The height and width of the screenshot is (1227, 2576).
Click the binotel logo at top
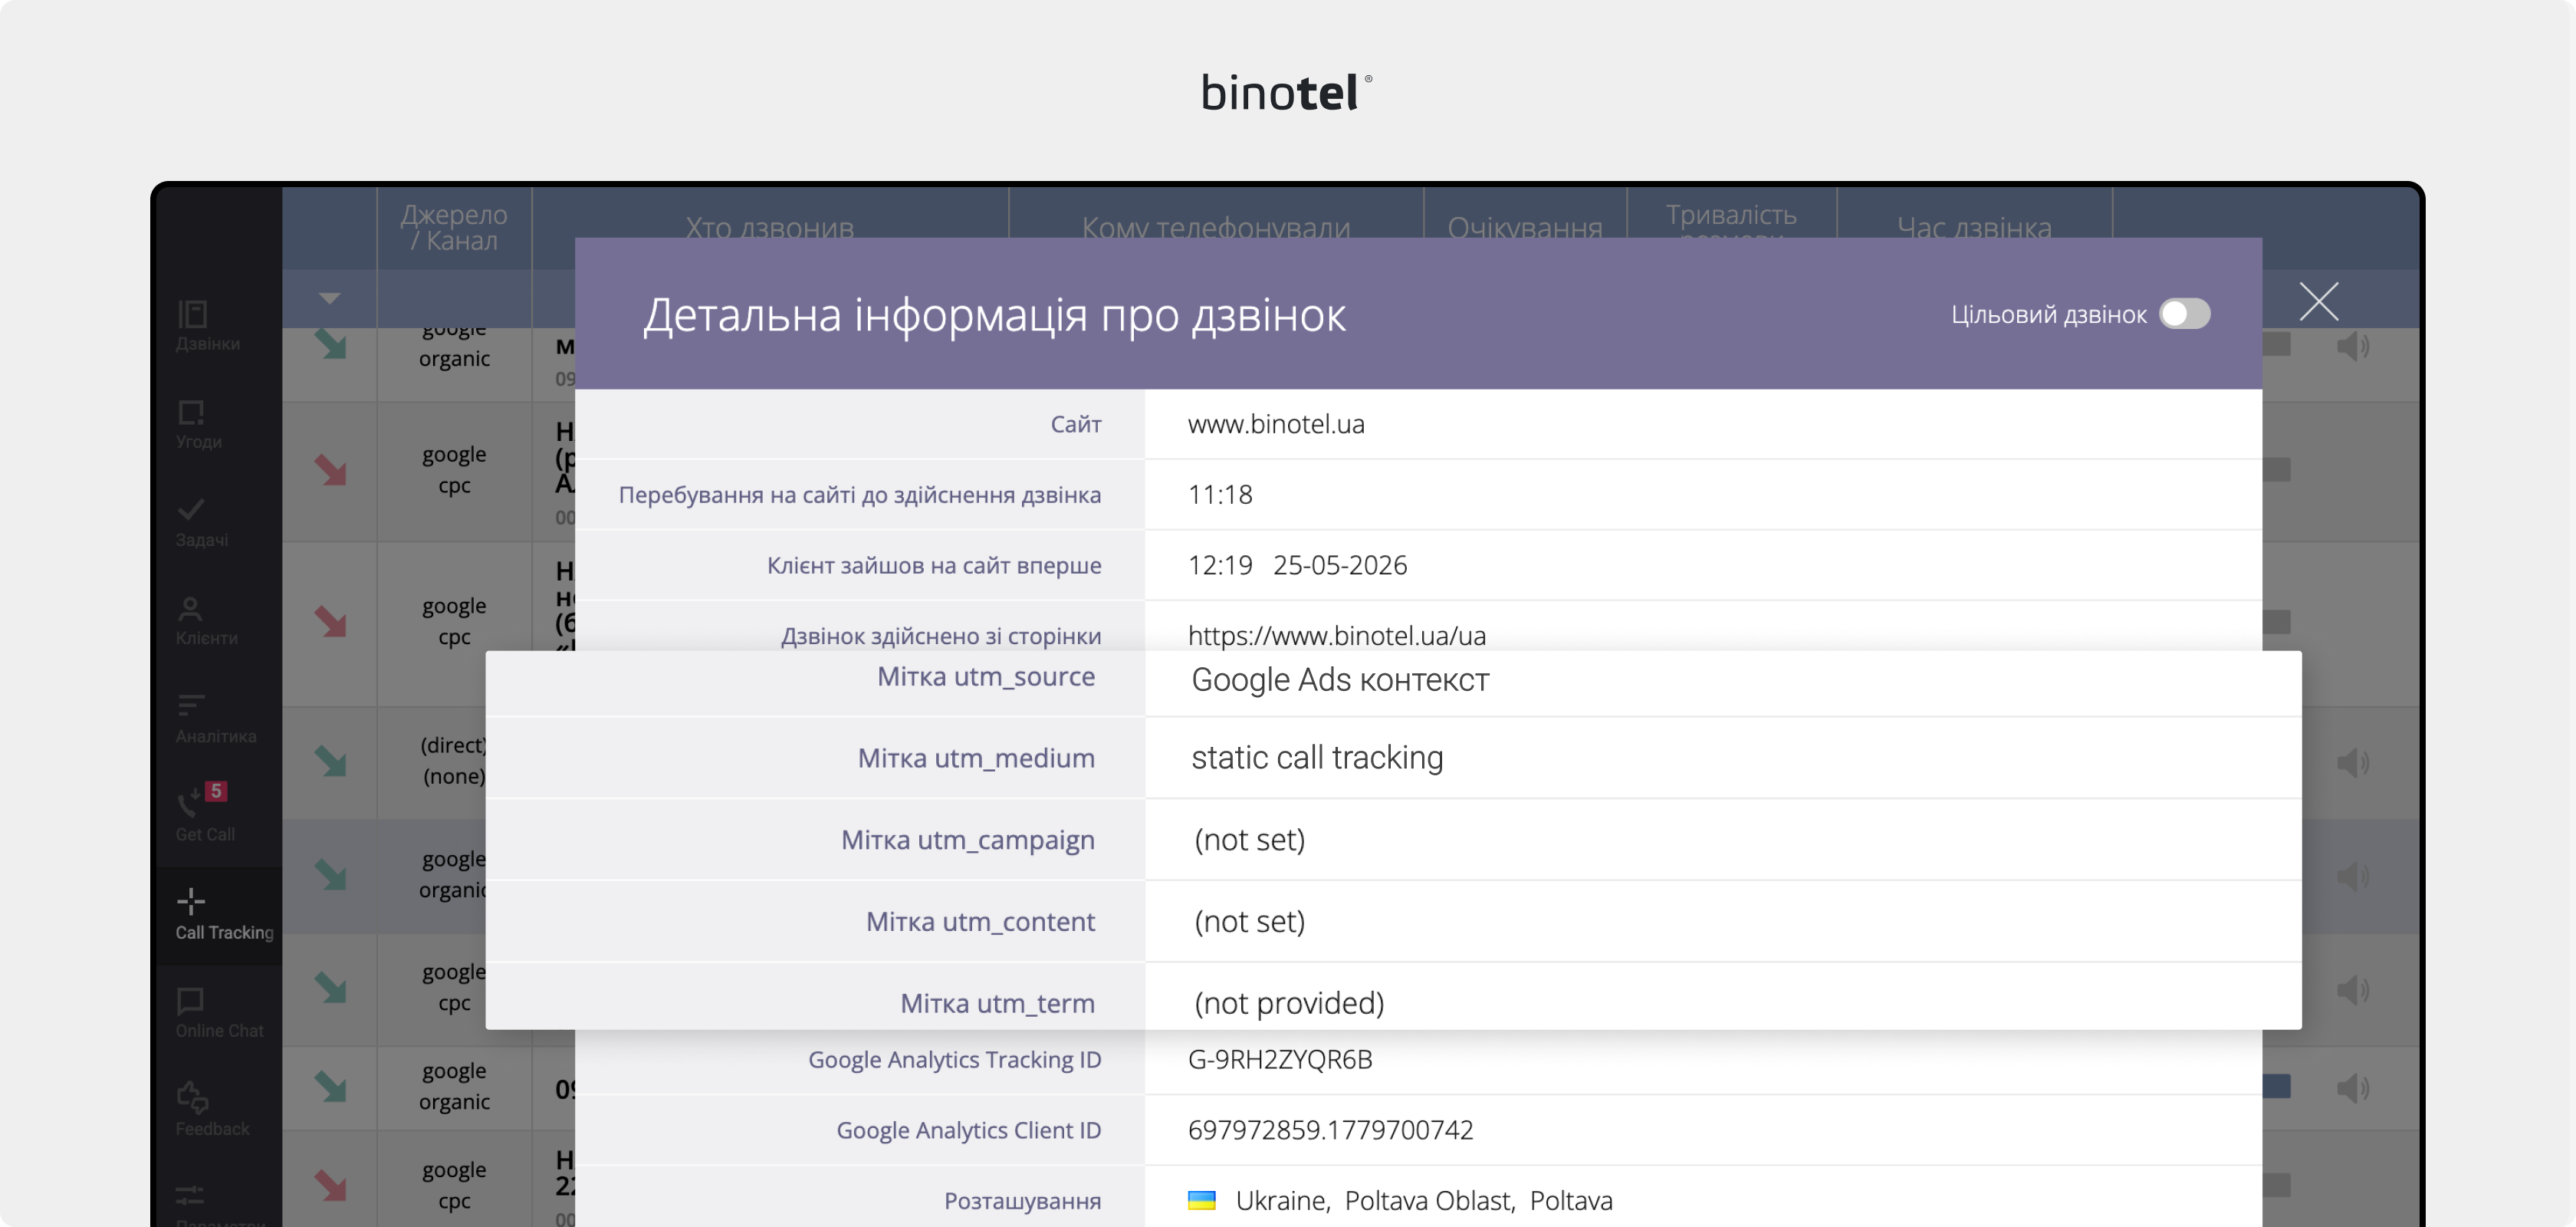click(1287, 92)
